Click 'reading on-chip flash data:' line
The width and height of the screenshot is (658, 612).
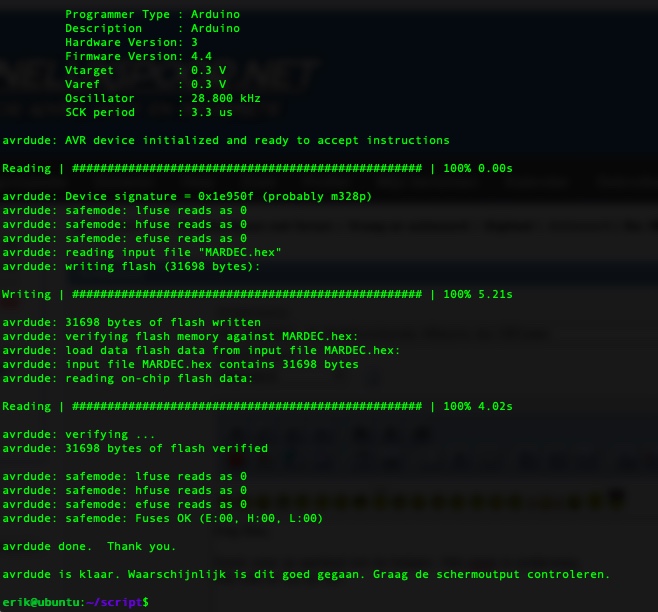[128, 379]
